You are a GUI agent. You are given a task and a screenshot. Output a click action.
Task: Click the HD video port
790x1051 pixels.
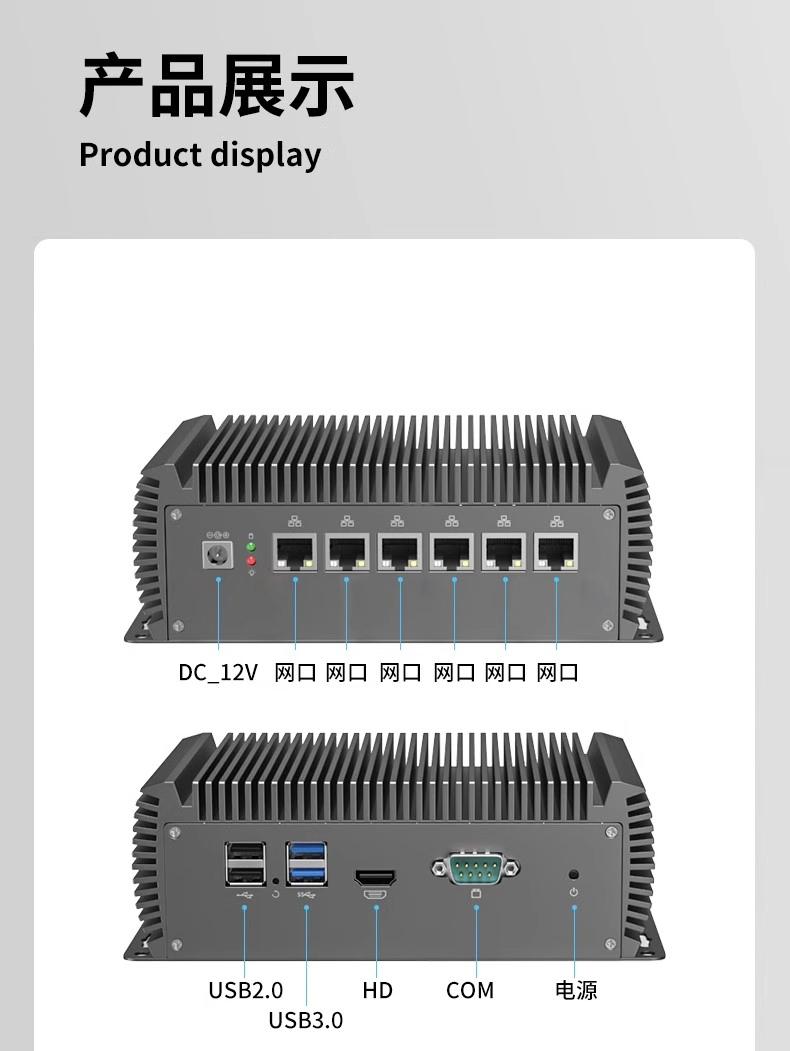click(x=375, y=877)
